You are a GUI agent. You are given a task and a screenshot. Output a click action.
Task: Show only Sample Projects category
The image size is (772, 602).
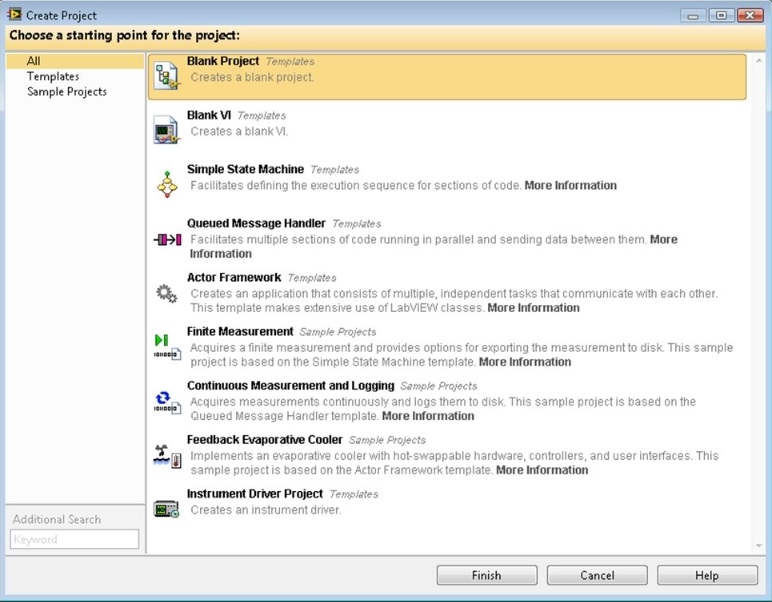[67, 91]
